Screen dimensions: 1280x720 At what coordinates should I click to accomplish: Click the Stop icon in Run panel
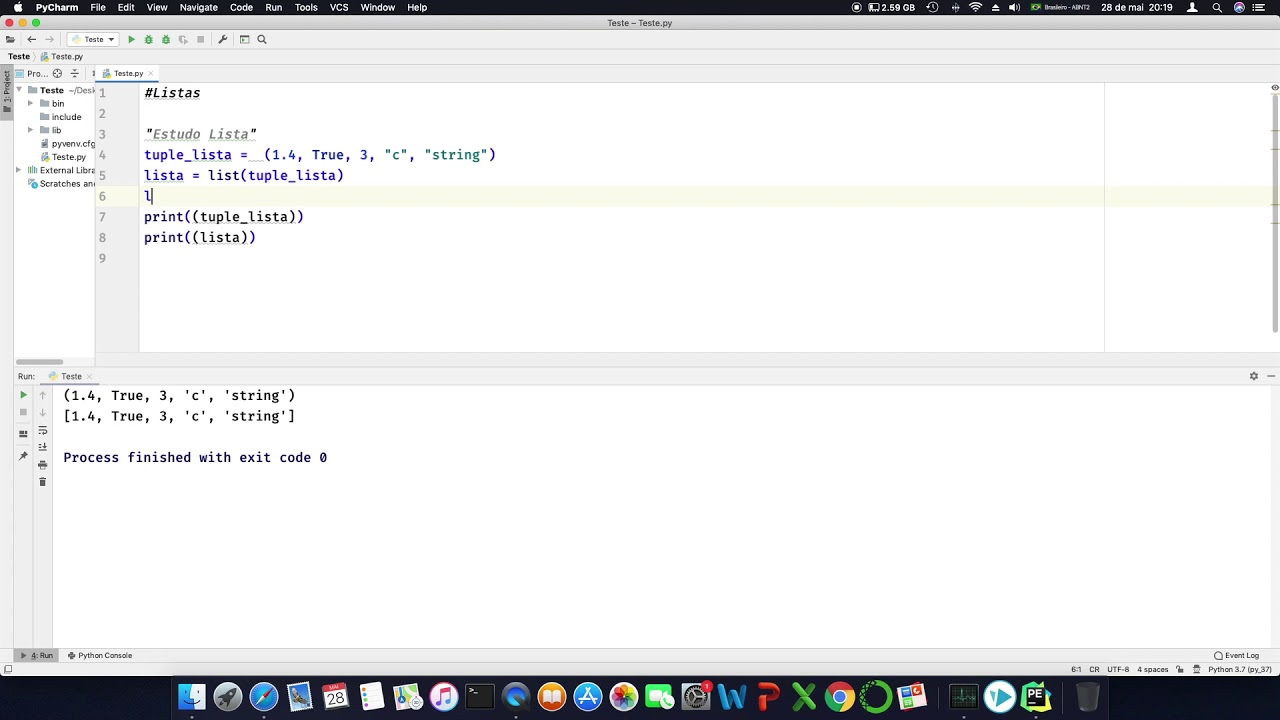click(23, 412)
